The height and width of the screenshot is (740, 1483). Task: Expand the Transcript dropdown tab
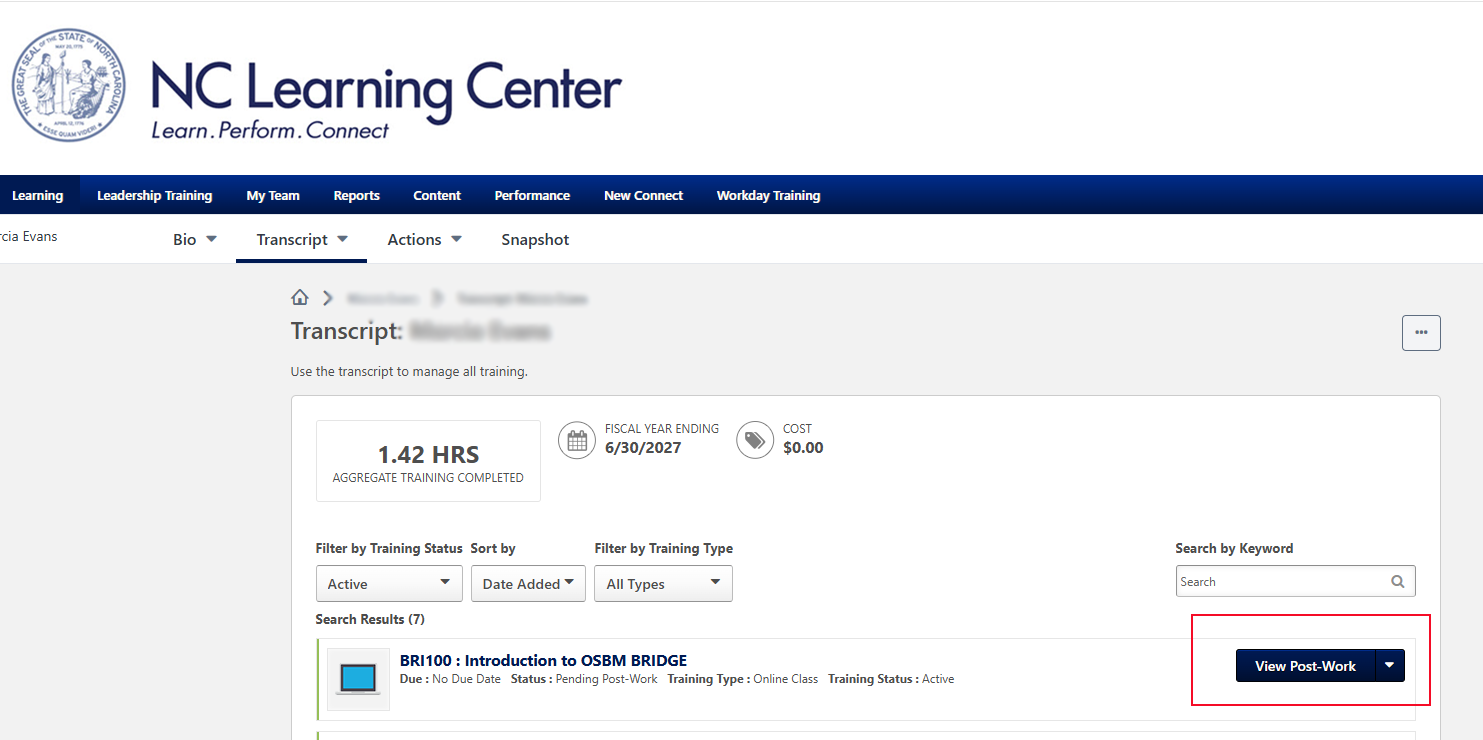(301, 239)
